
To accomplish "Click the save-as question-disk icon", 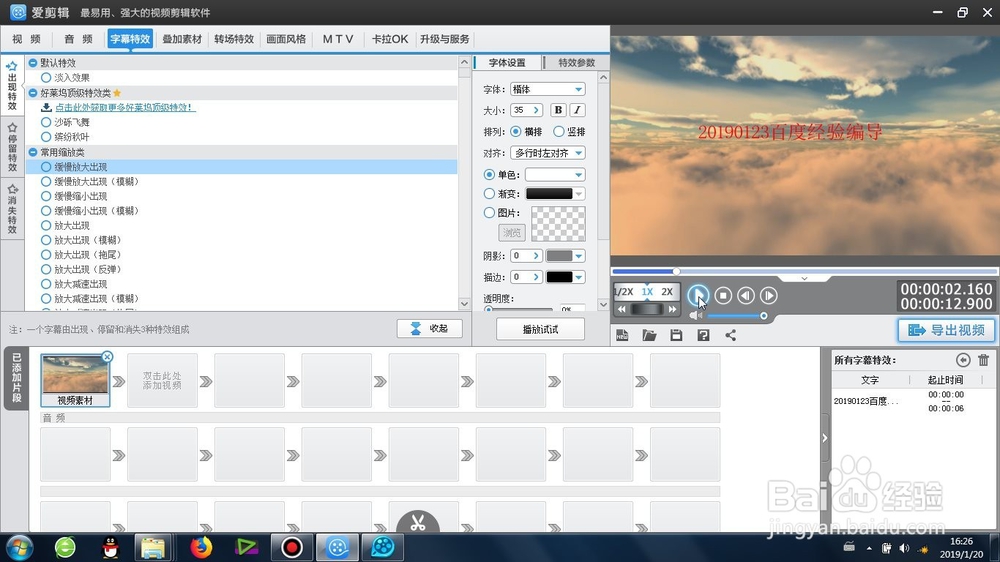I will pos(703,335).
